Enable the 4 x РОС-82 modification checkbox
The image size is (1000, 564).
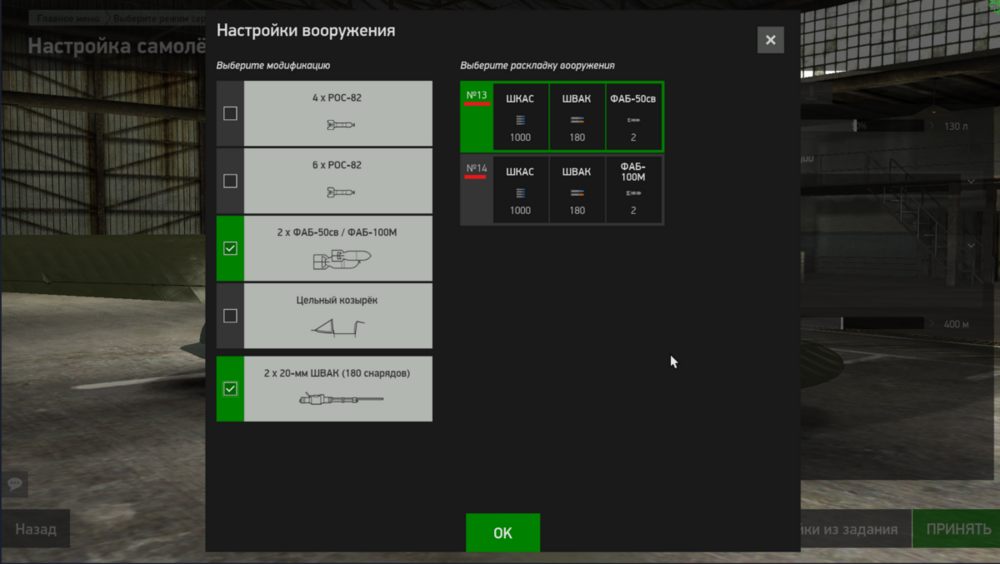[x=230, y=114]
